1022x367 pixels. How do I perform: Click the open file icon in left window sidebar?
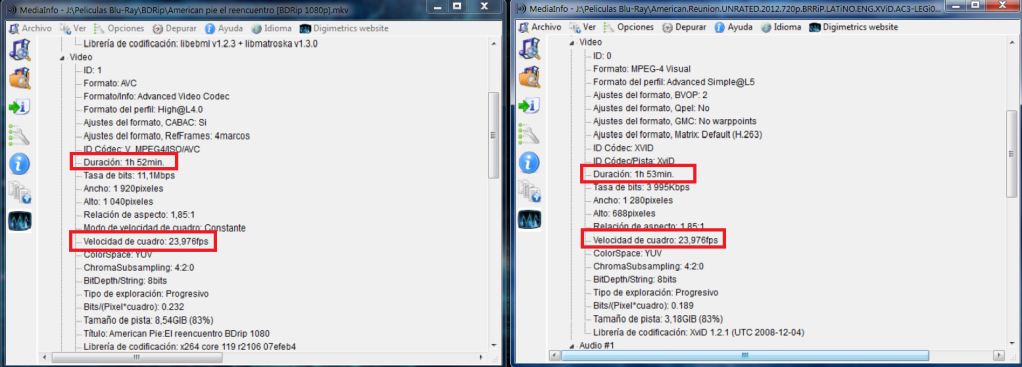[20, 51]
